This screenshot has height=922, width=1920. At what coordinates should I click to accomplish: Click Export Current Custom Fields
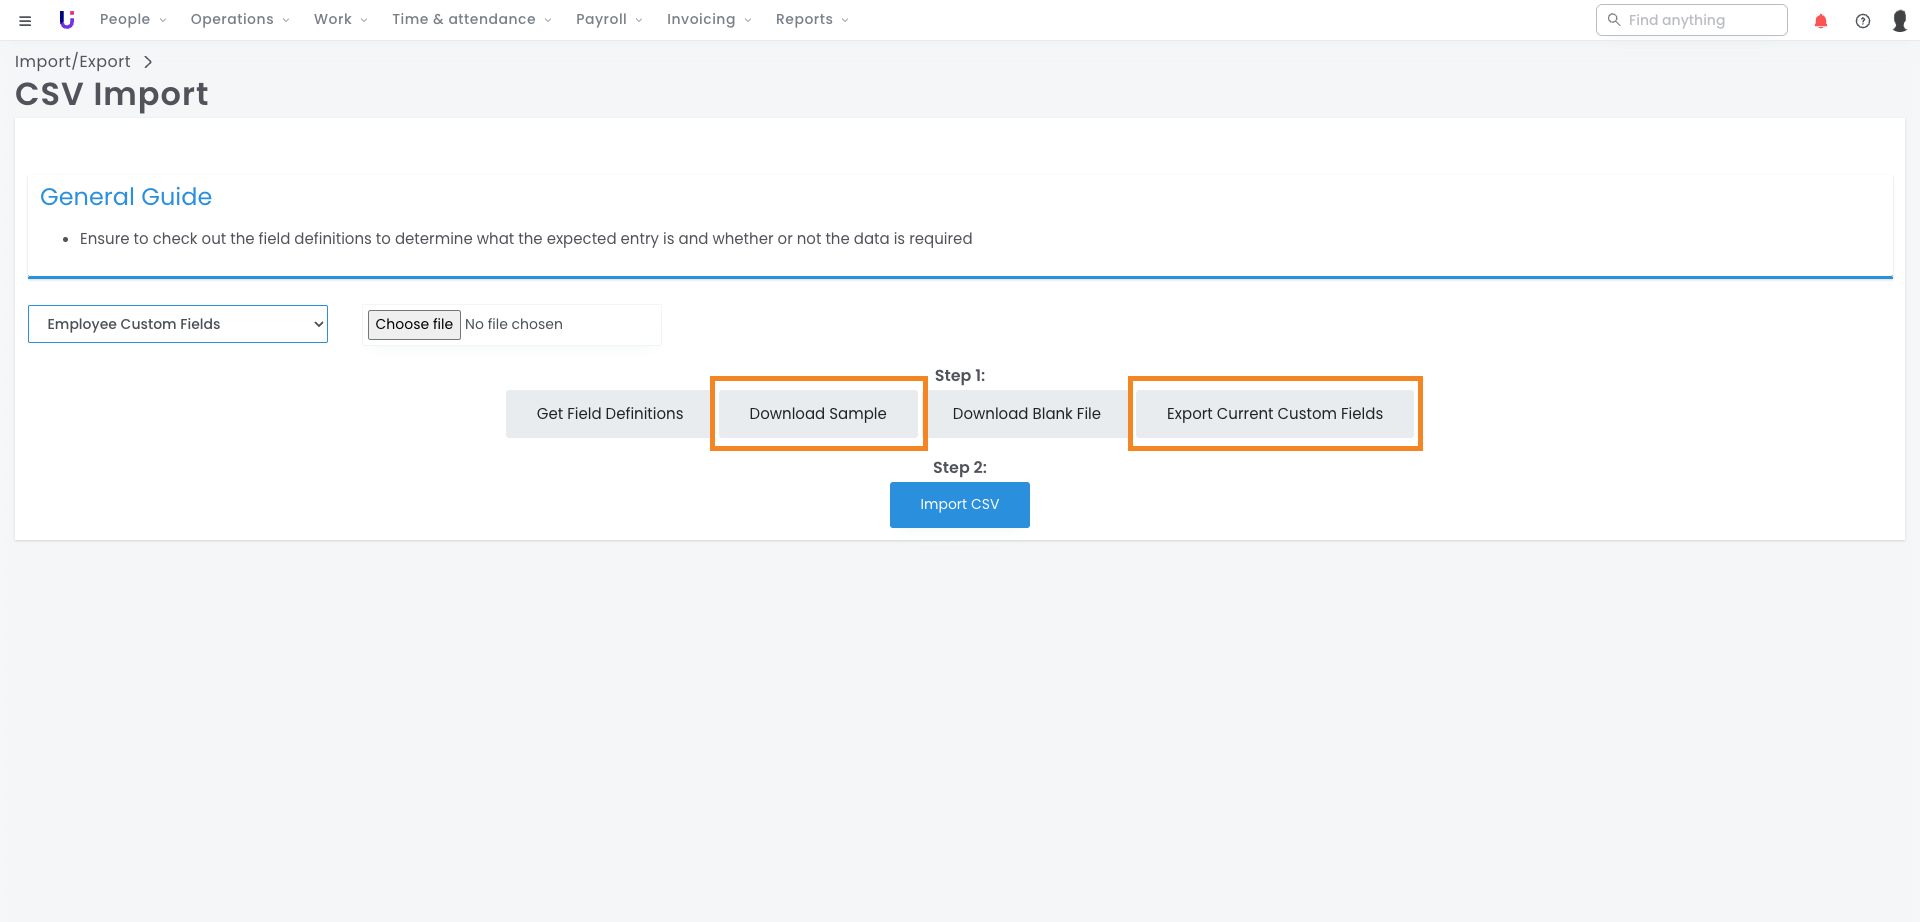pyautogui.click(x=1274, y=414)
